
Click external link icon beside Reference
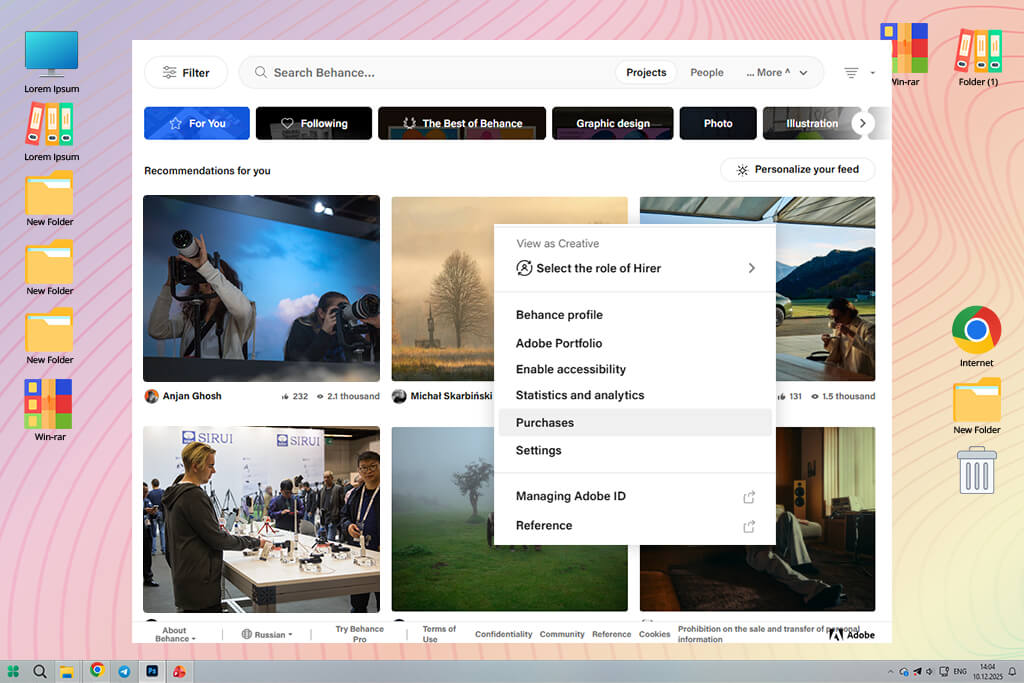(749, 526)
